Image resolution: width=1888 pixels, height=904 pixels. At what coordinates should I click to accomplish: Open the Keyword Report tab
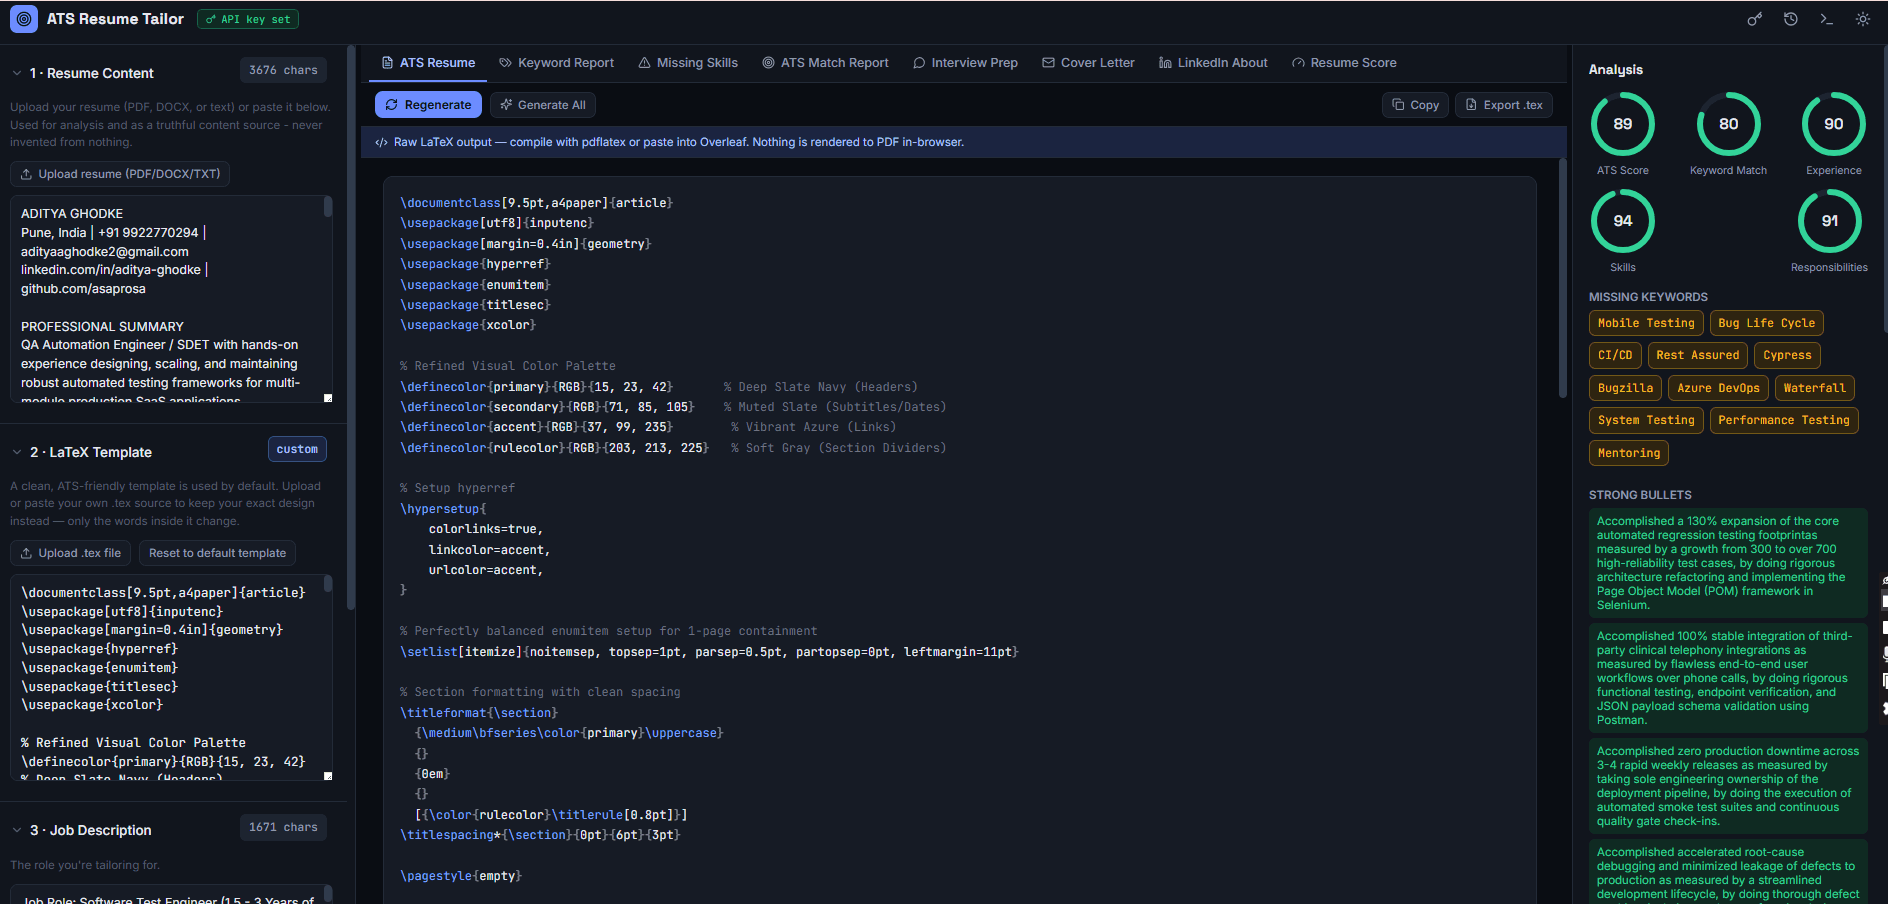(556, 62)
